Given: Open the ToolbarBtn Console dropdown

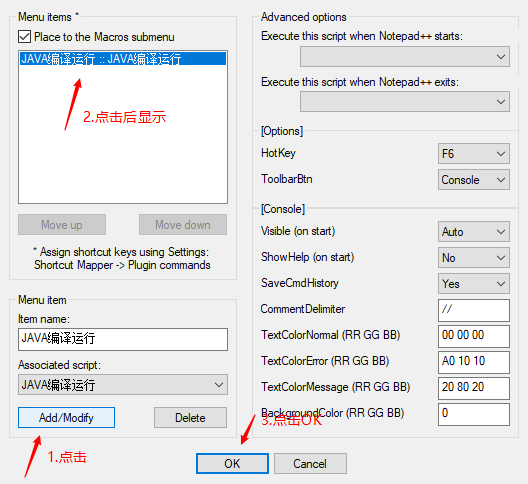Looking at the screenshot, I should (473, 180).
